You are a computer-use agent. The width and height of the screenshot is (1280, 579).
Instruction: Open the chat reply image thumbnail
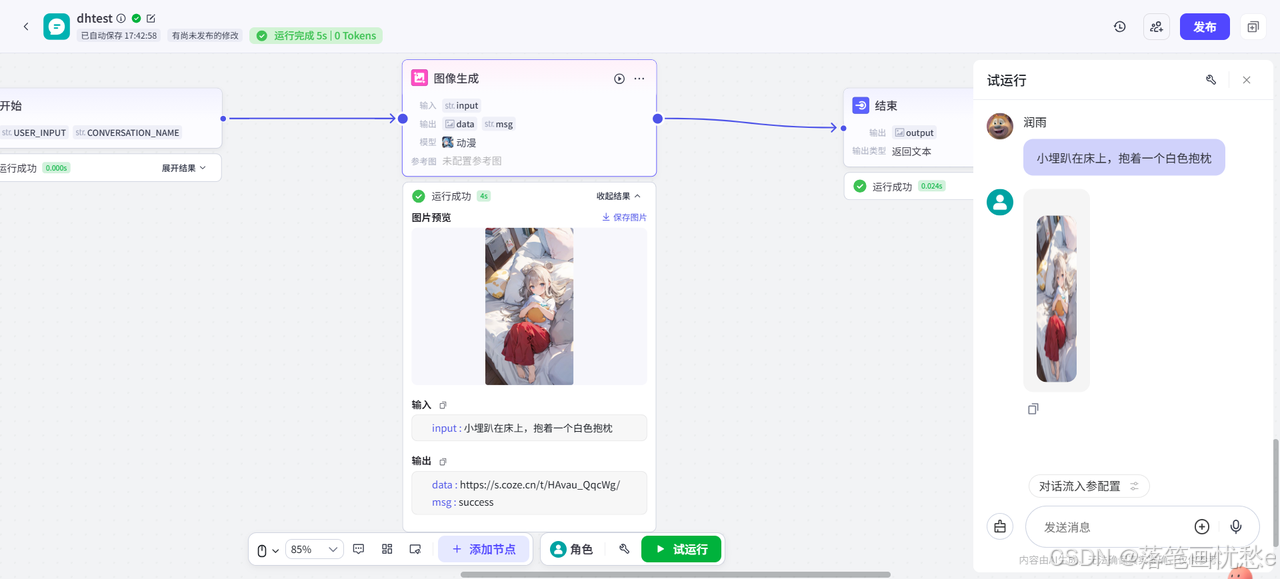[1057, 298]
